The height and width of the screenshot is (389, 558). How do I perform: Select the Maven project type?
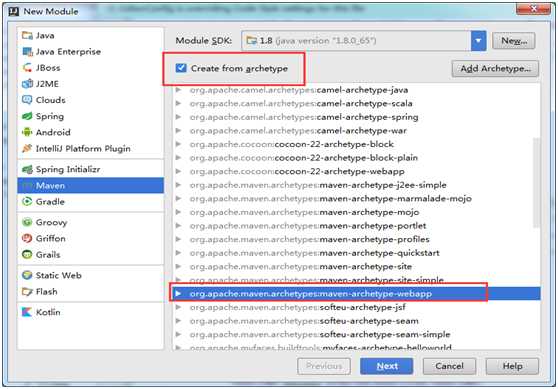90,185
